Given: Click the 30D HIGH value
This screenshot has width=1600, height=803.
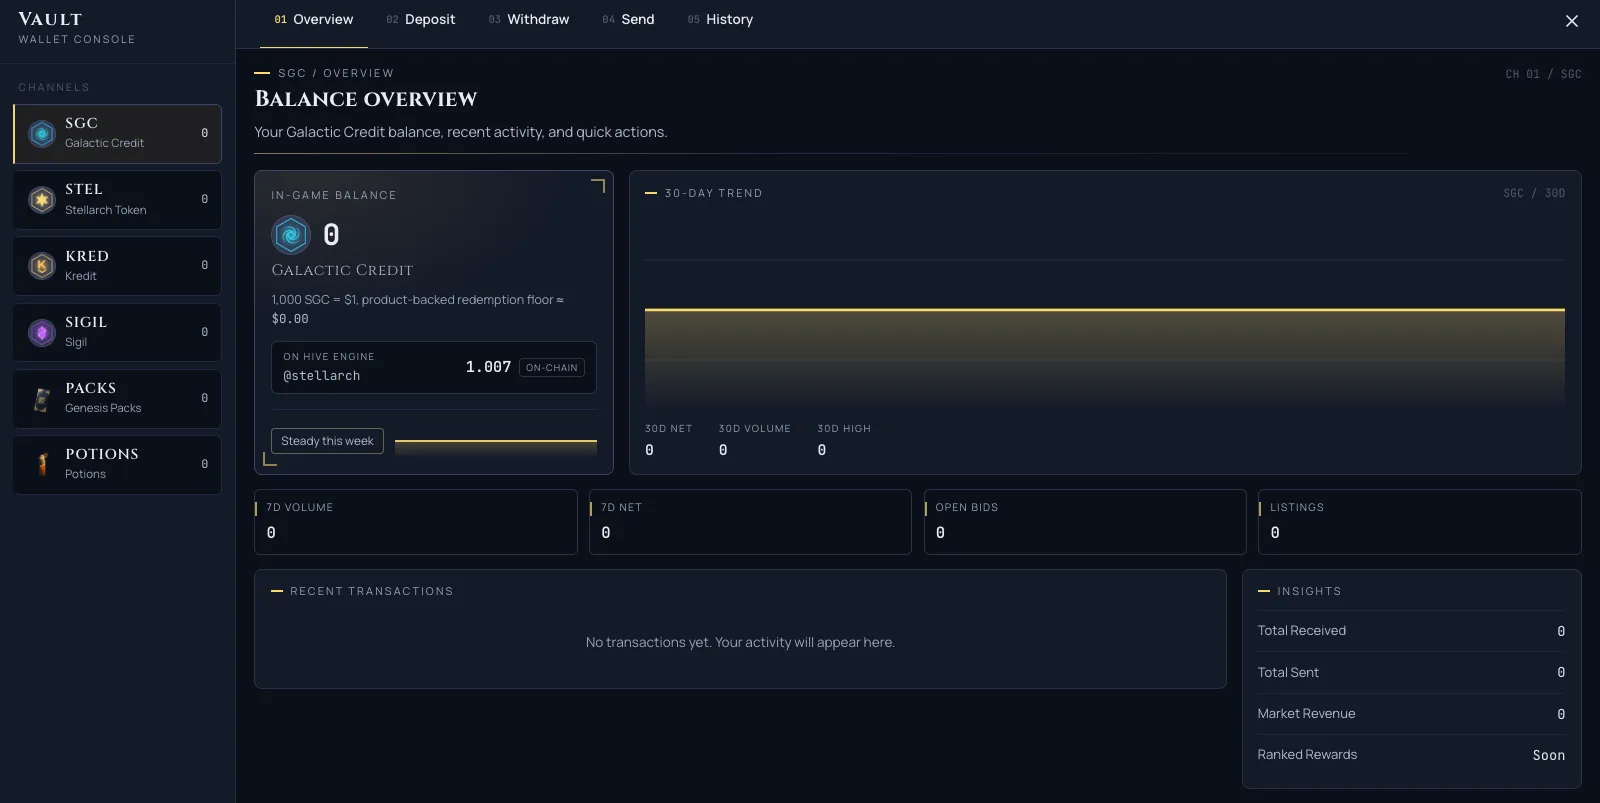Looking at the screenshot, I should [822, 450].
